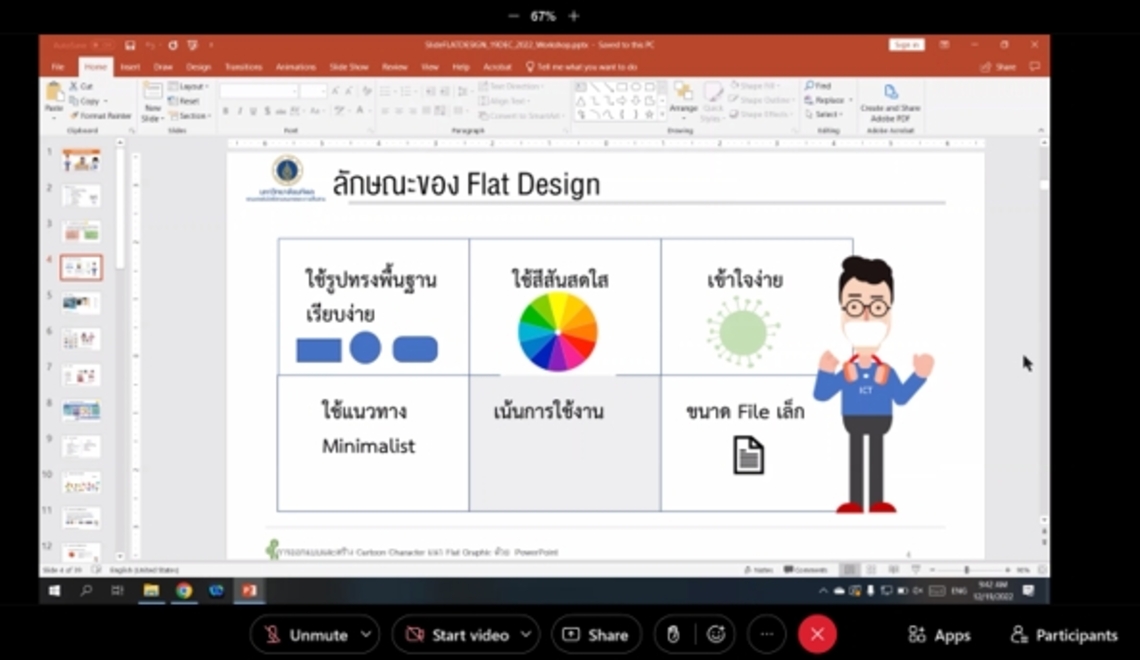
Task: Zoom in with the plus icon
Action: [x=574, y=16]
